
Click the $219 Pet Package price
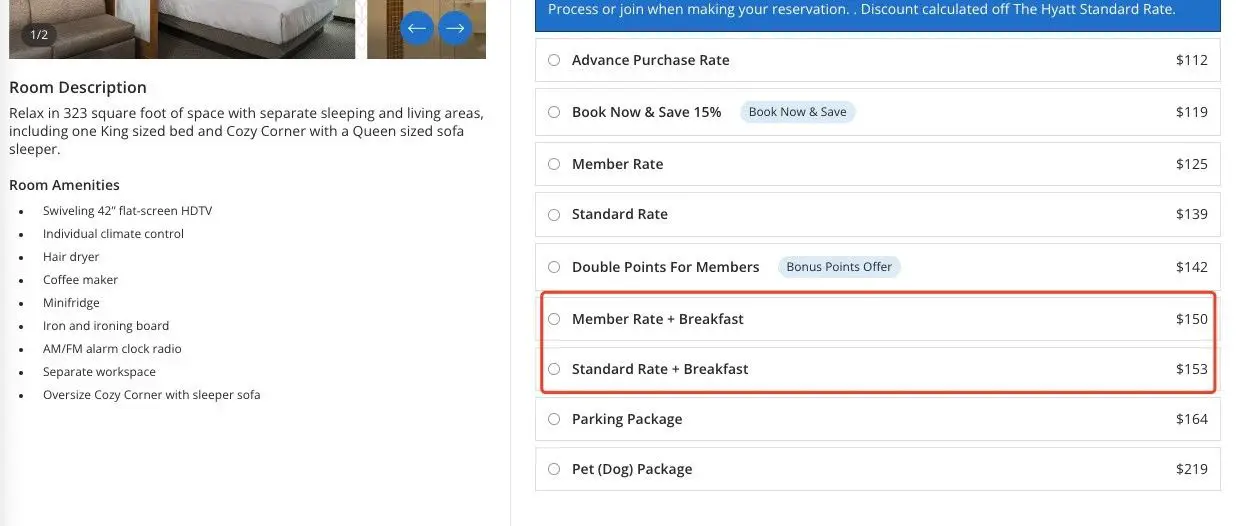1191,469
